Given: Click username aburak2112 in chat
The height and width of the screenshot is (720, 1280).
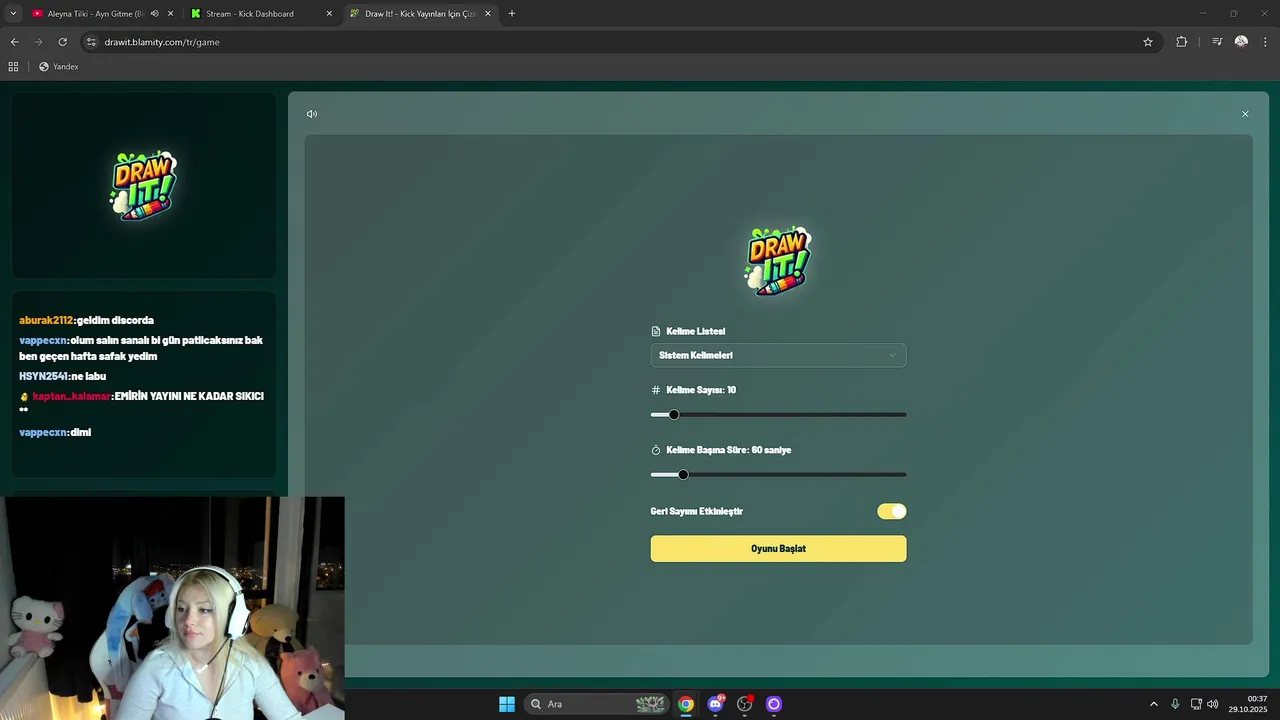Looking at the screenshot, I should [46, 320].
